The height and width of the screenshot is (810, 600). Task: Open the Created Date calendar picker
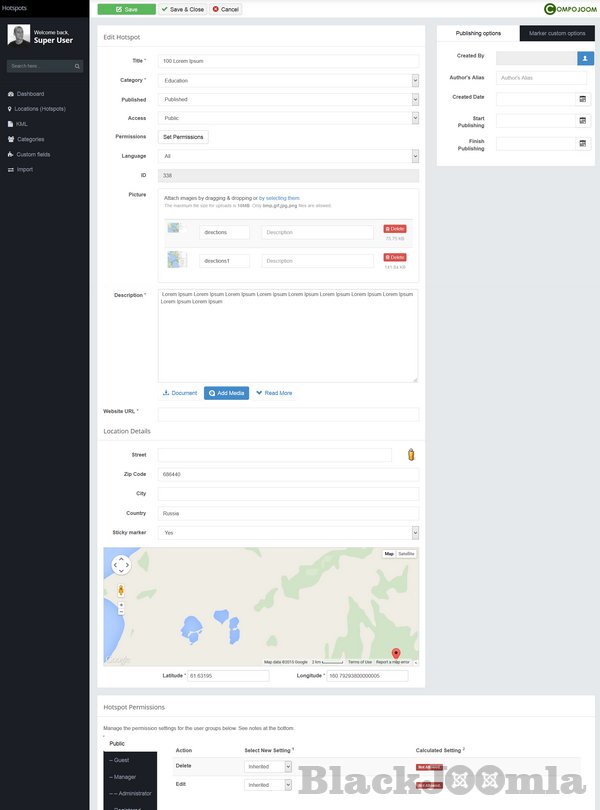583,99
